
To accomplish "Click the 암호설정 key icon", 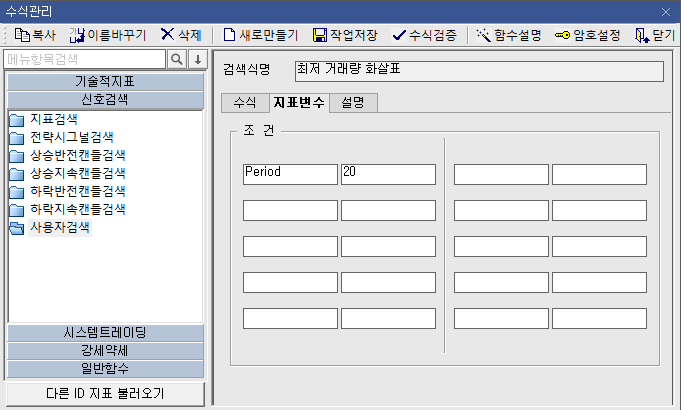I will [x=562, y=35].
